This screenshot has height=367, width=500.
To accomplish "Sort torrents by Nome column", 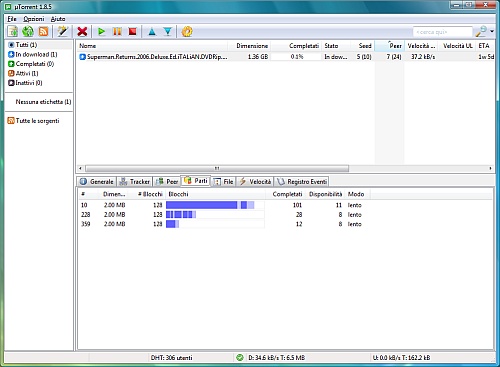I will click(152, 46).
